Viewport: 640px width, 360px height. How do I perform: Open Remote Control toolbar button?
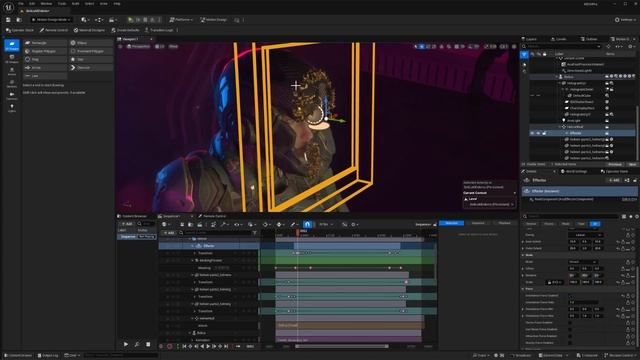coord(54,30)
